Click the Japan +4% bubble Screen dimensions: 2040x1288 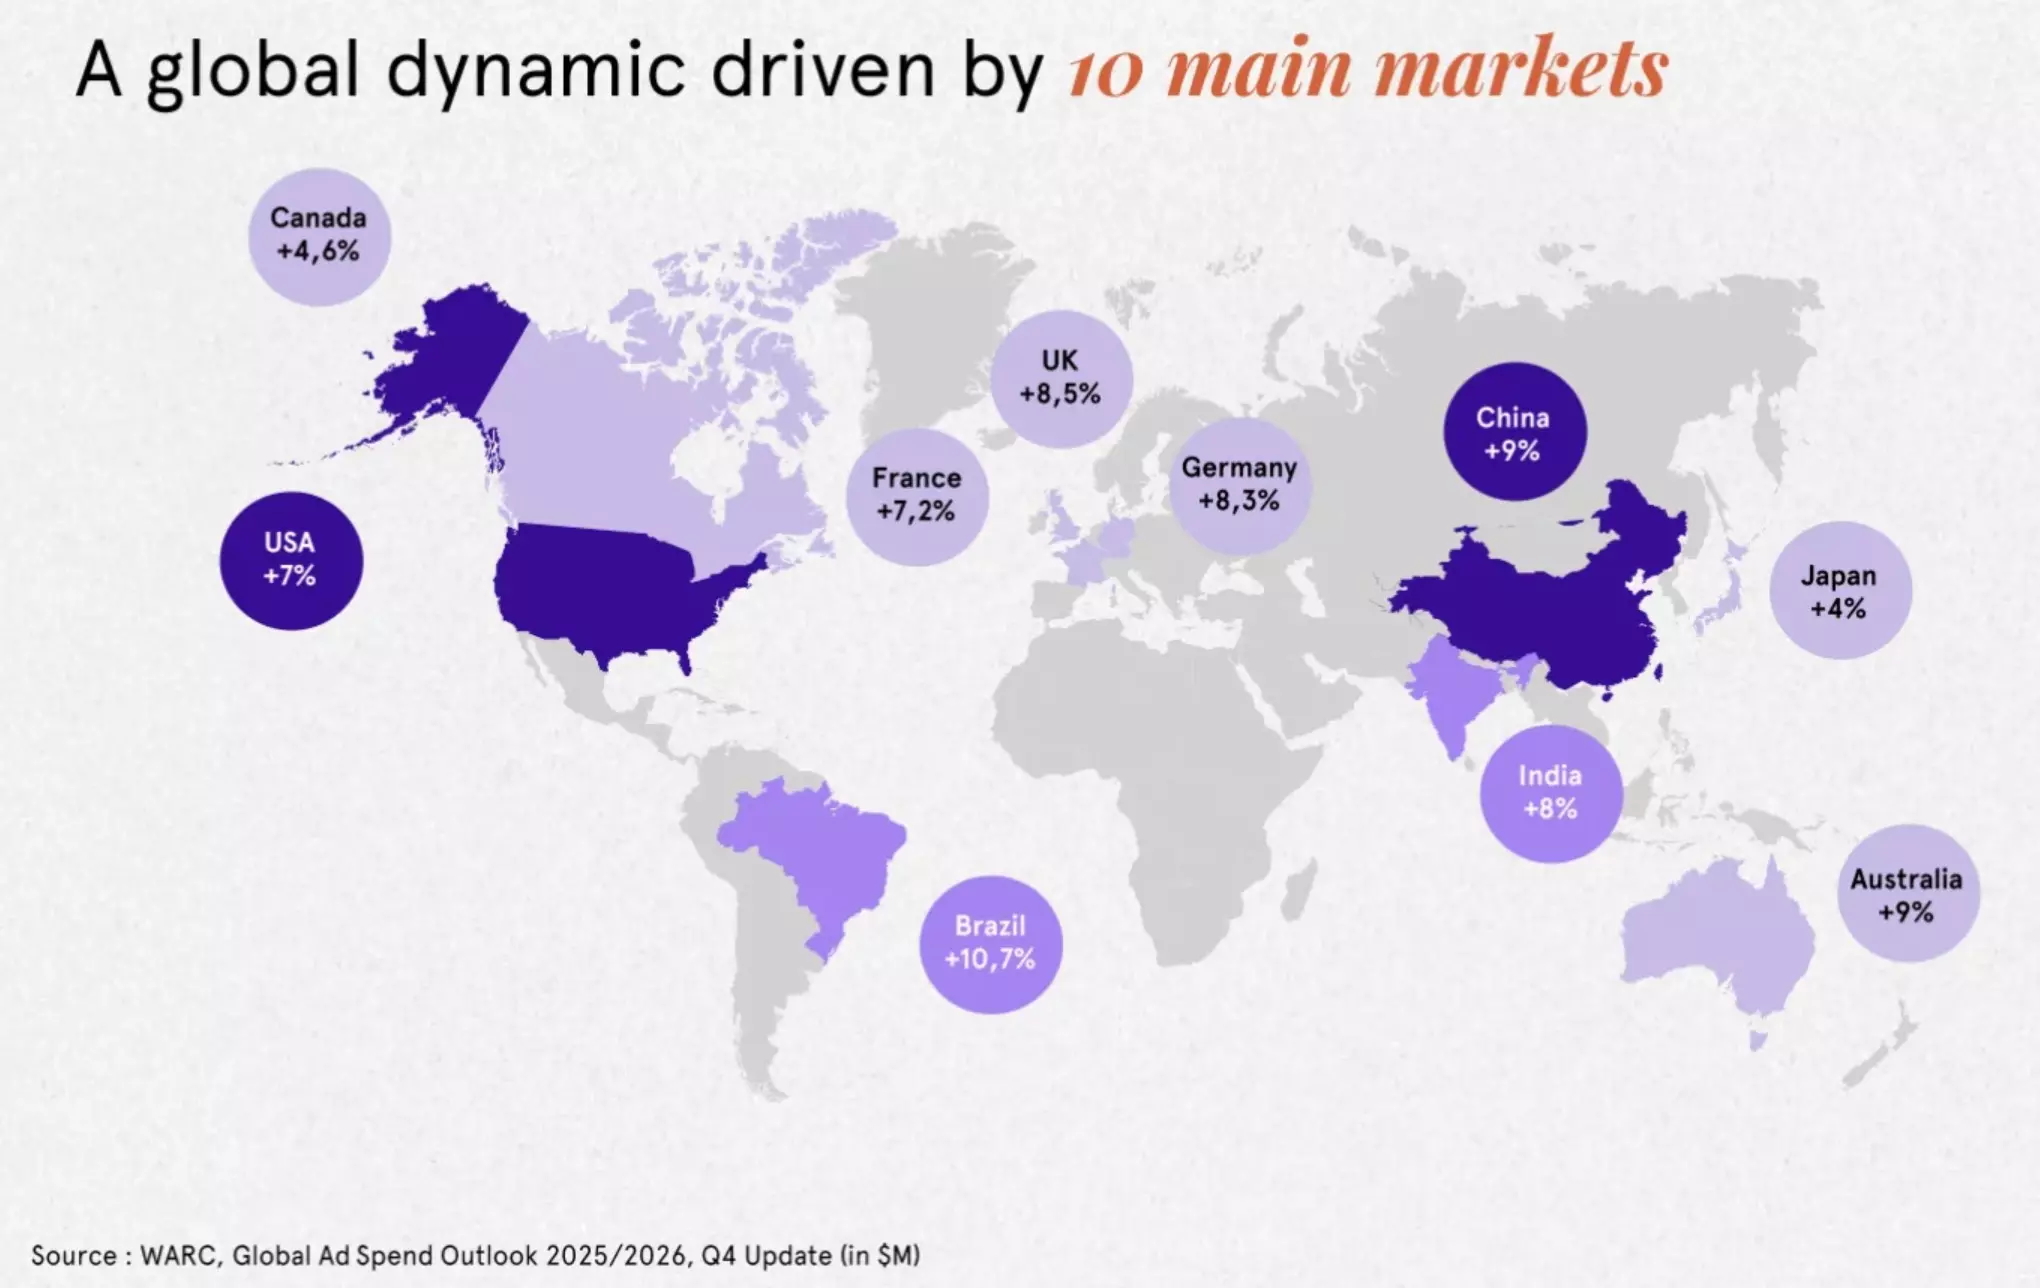(x=1839, y=591)
